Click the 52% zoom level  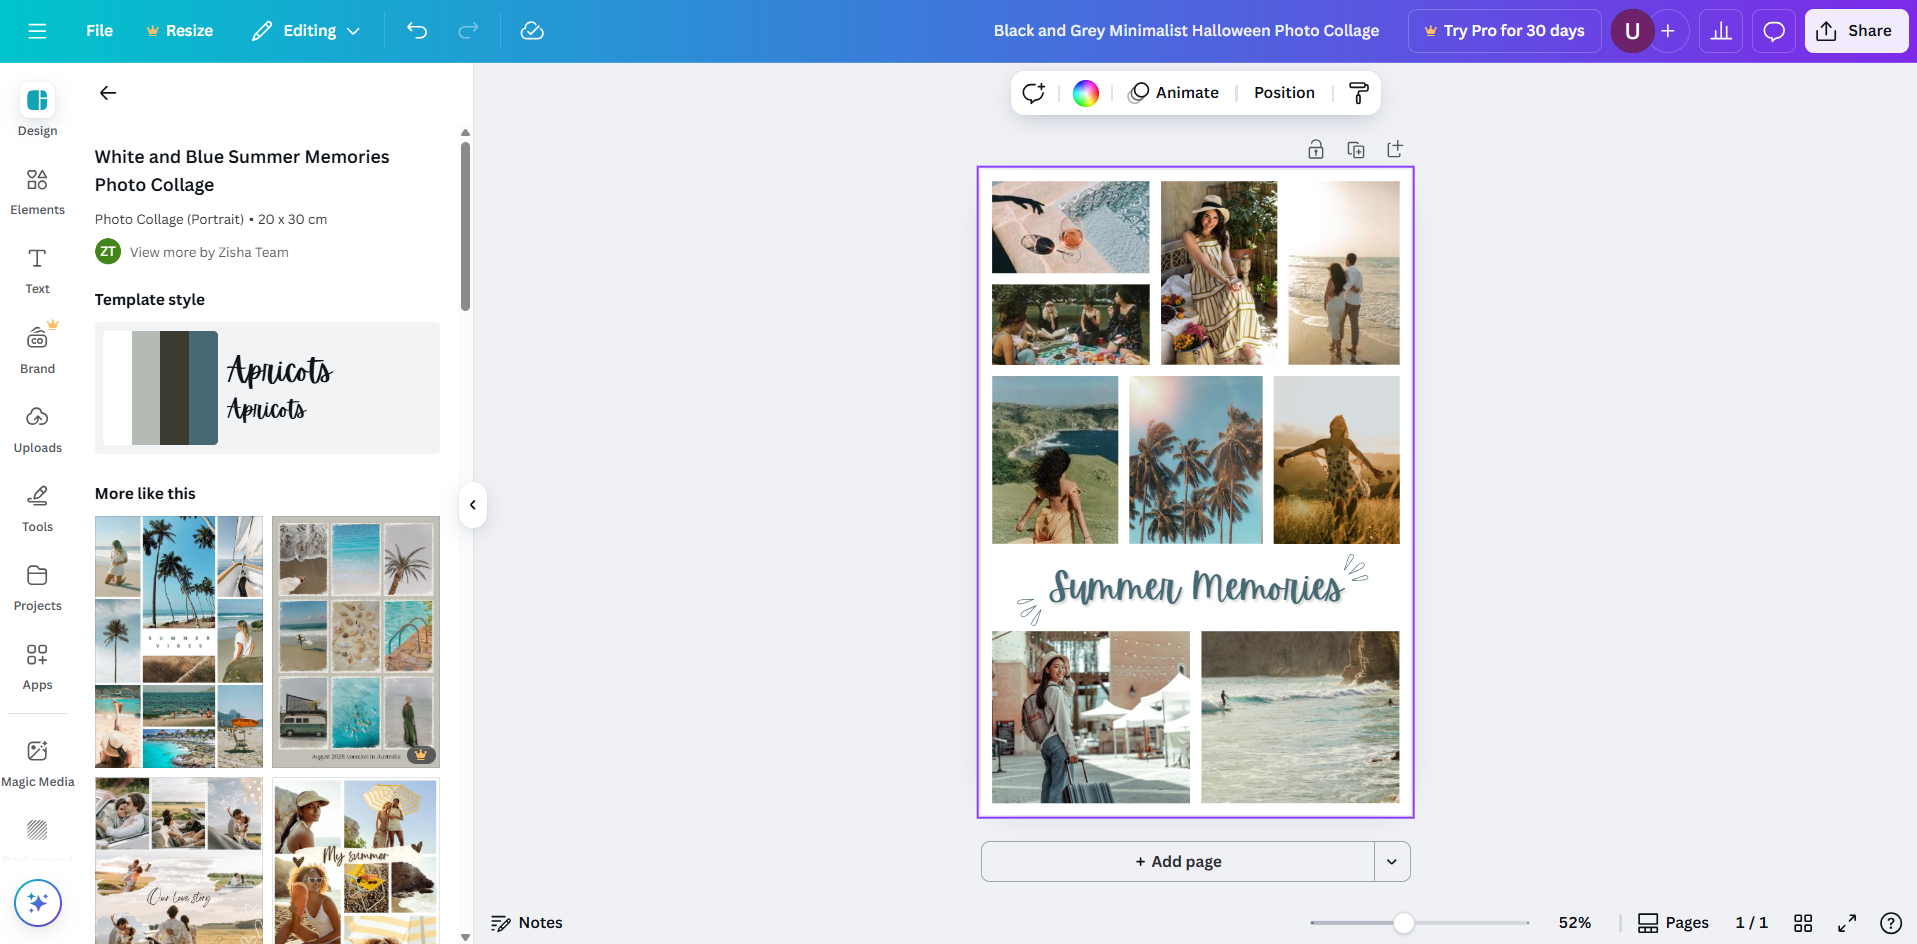click(x=1575, y=923)
